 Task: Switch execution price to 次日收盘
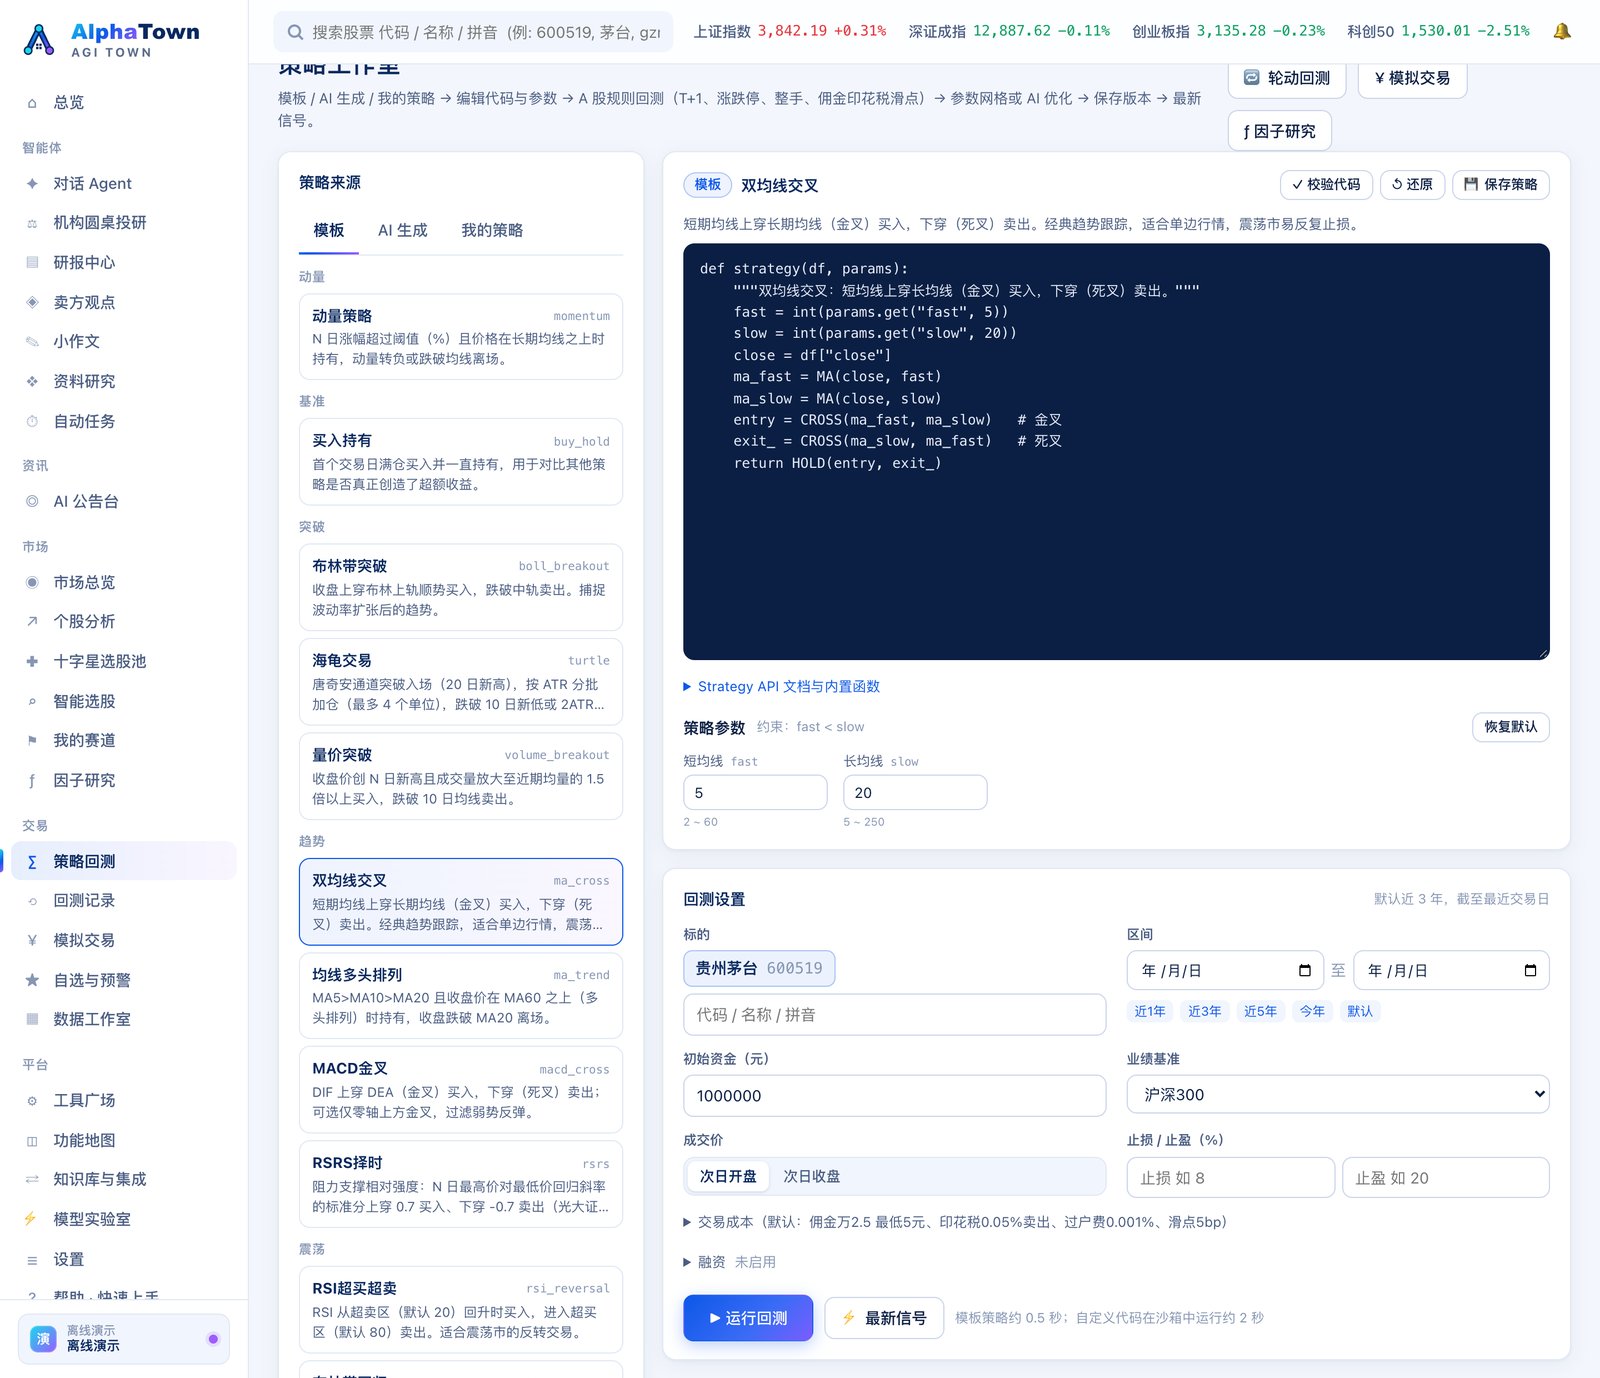point(811,1176)
